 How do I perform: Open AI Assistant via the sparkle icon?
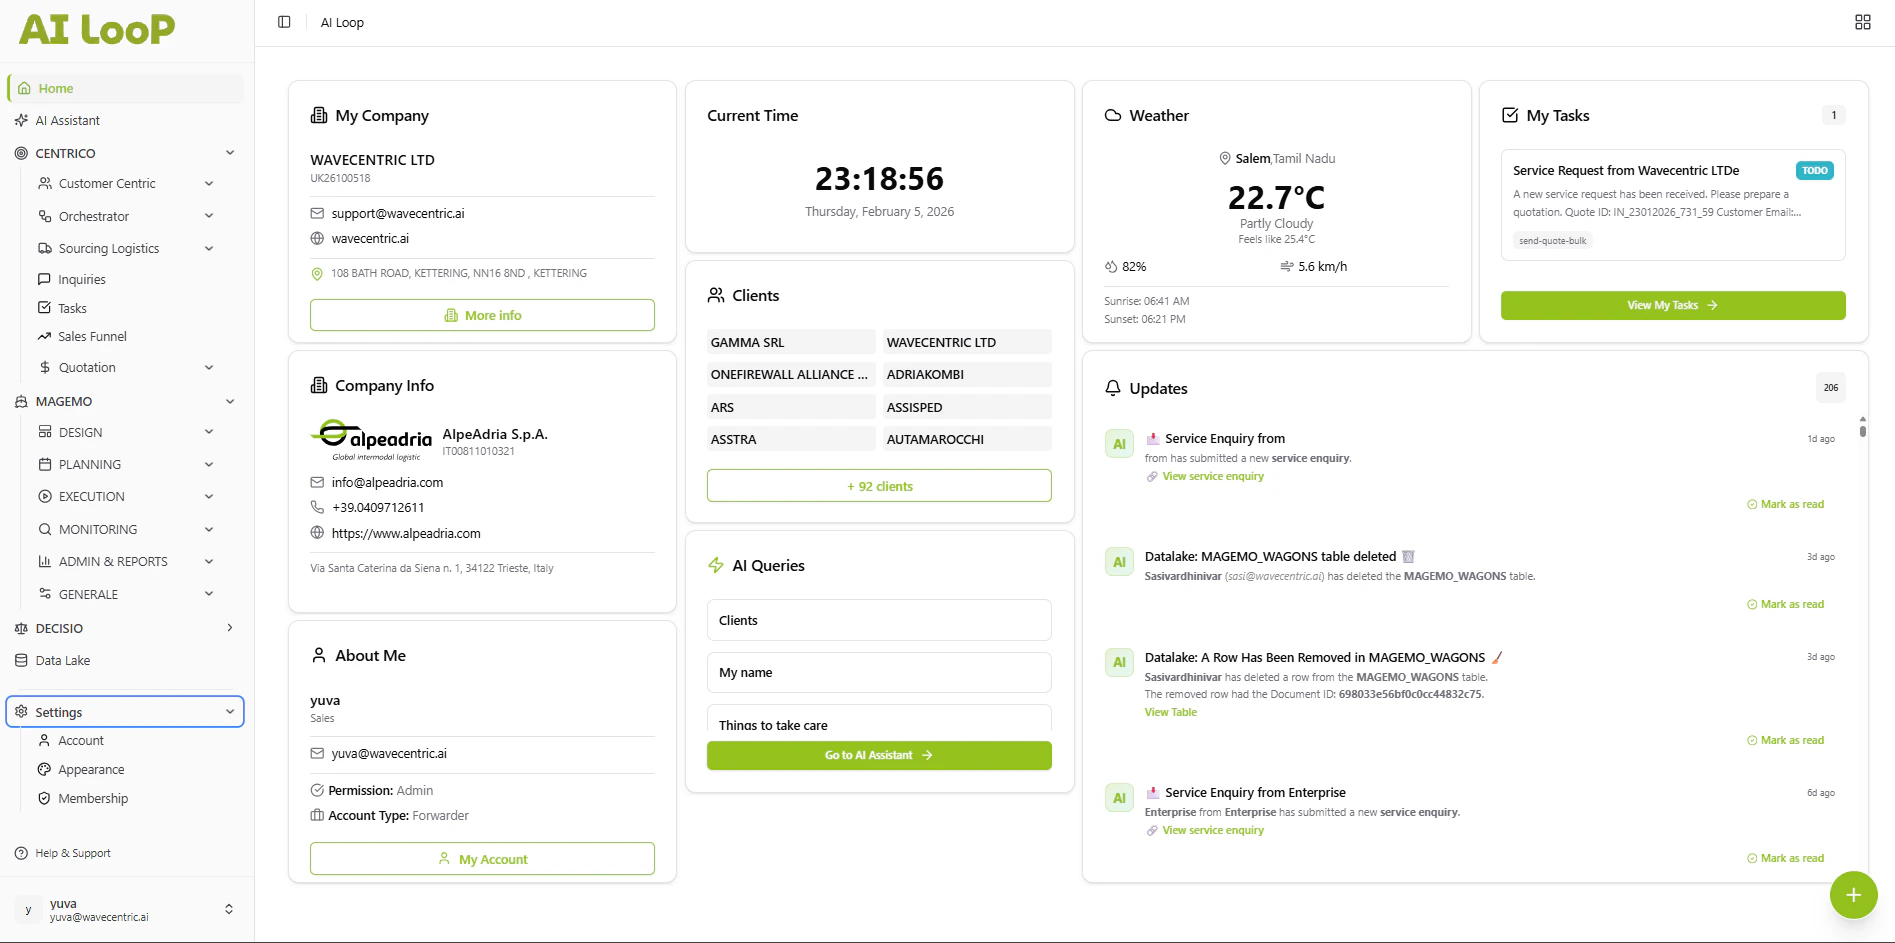click(21, 120)
